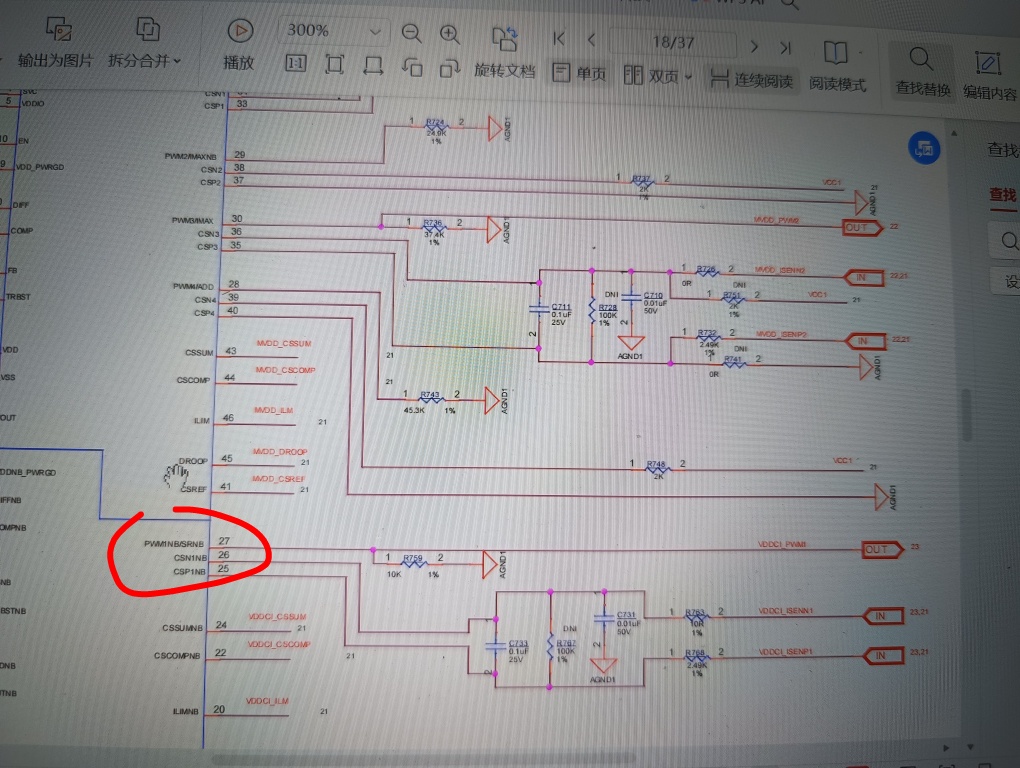Click the 18/37 page number field
This screenshot has height=768, width=1020.
click(673, 43)
